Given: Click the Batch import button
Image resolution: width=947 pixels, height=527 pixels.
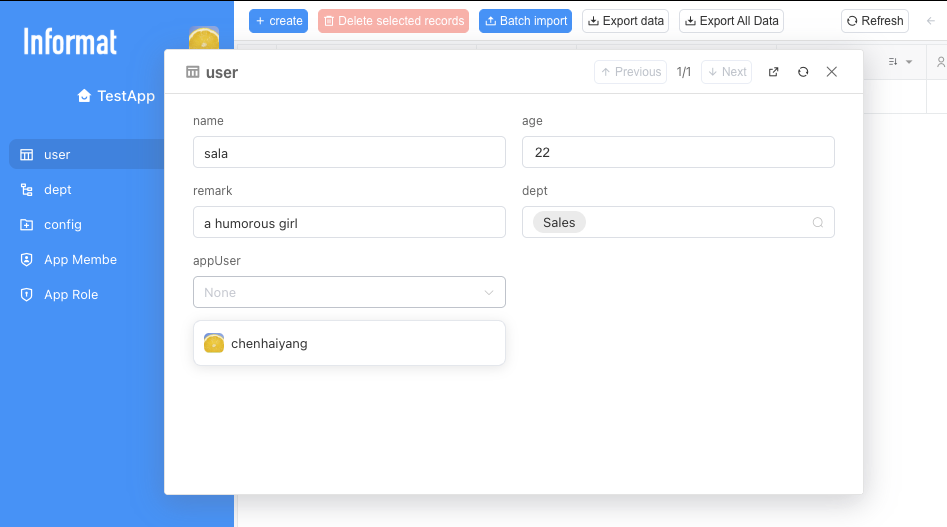Looking at the screenshot, I should (x=525, y=21).
